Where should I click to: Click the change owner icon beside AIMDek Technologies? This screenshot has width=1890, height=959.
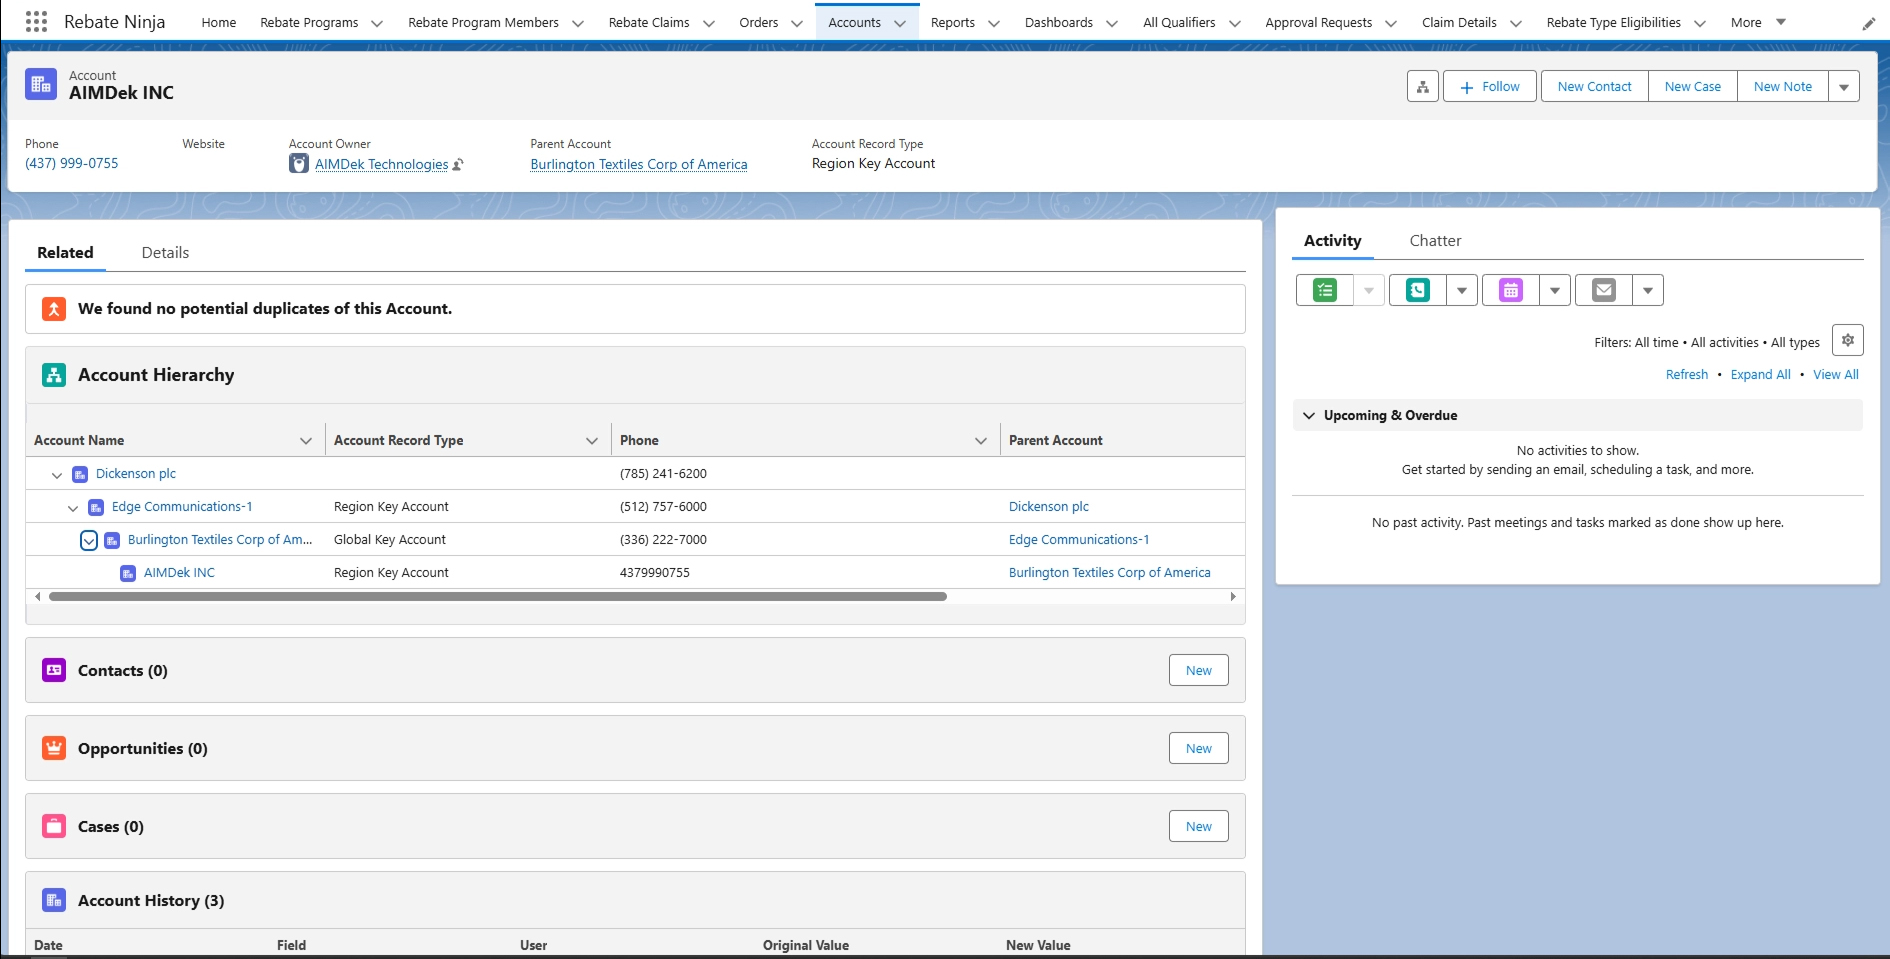click(458, 165)
